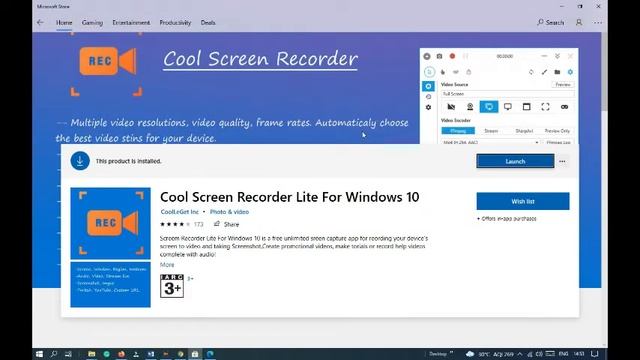The width and height of the screenshot is (640, 360).
Task: Add the app to Wish list
Action: (523, 201)
